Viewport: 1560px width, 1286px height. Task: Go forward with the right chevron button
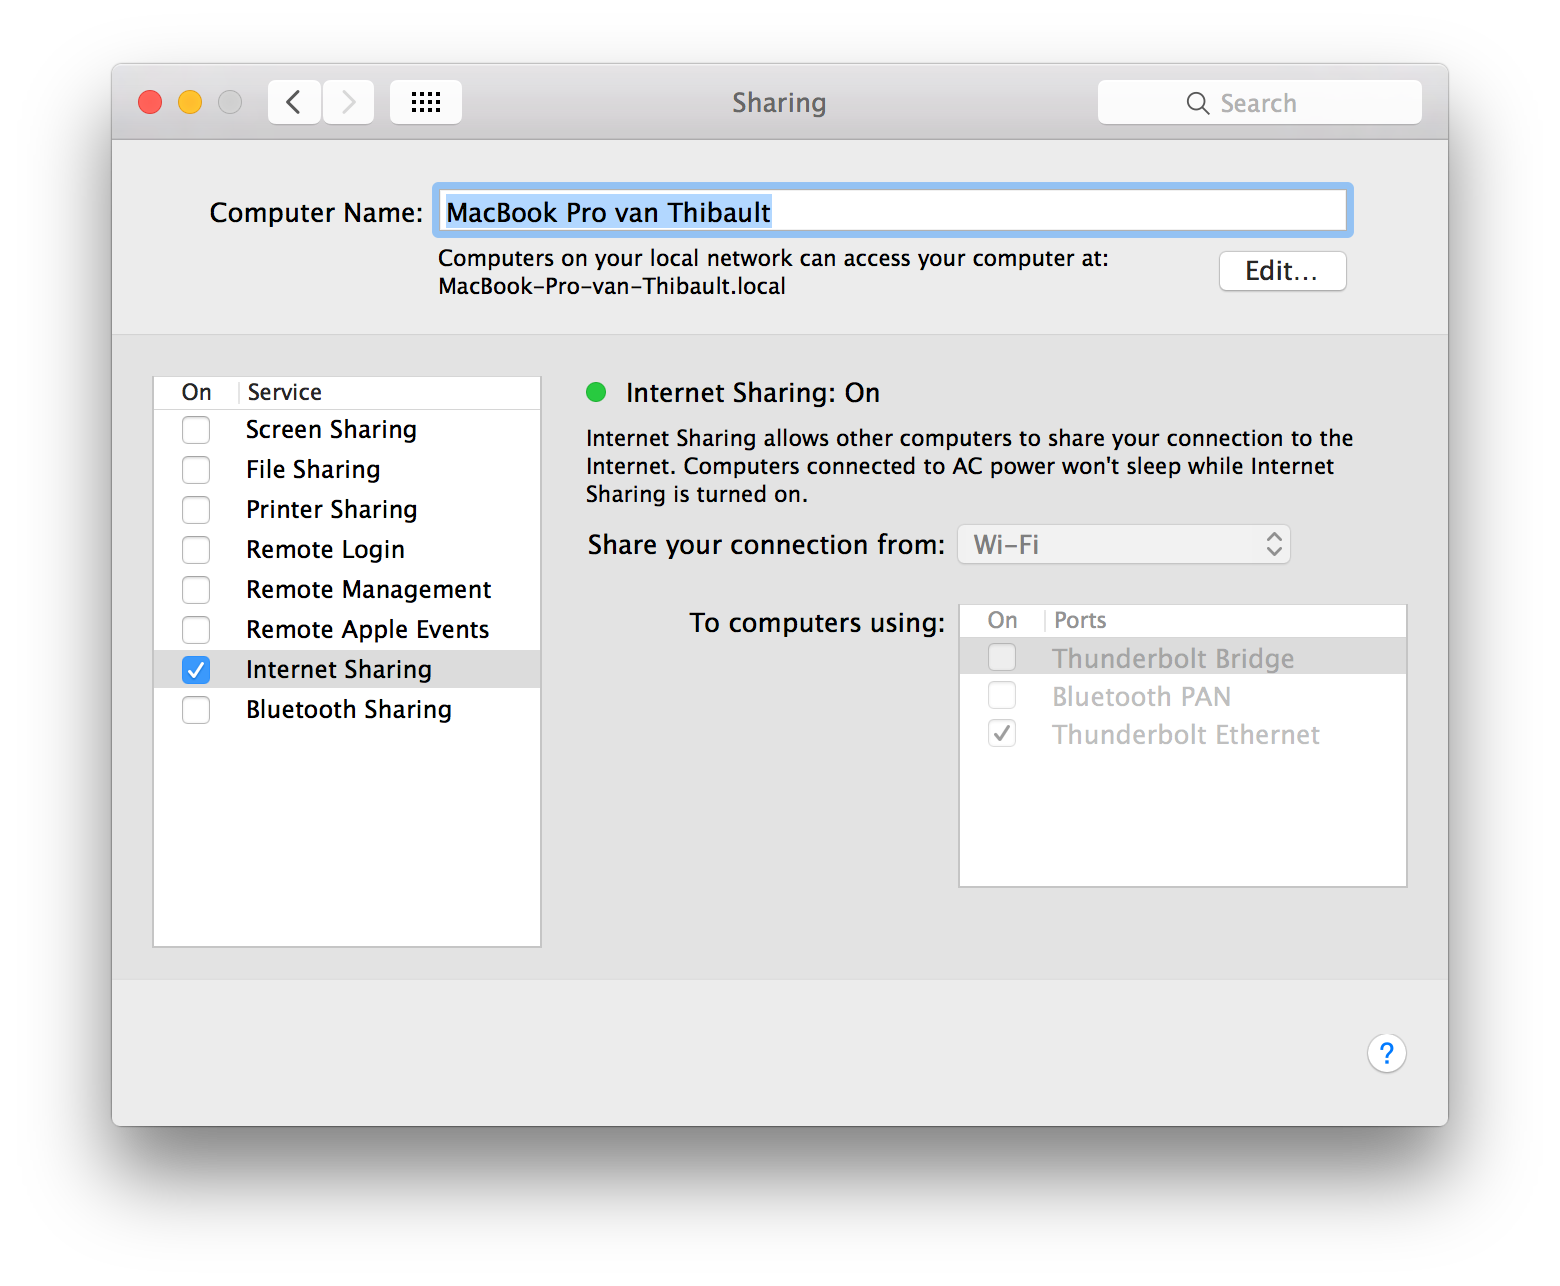[x=348, y=102]
